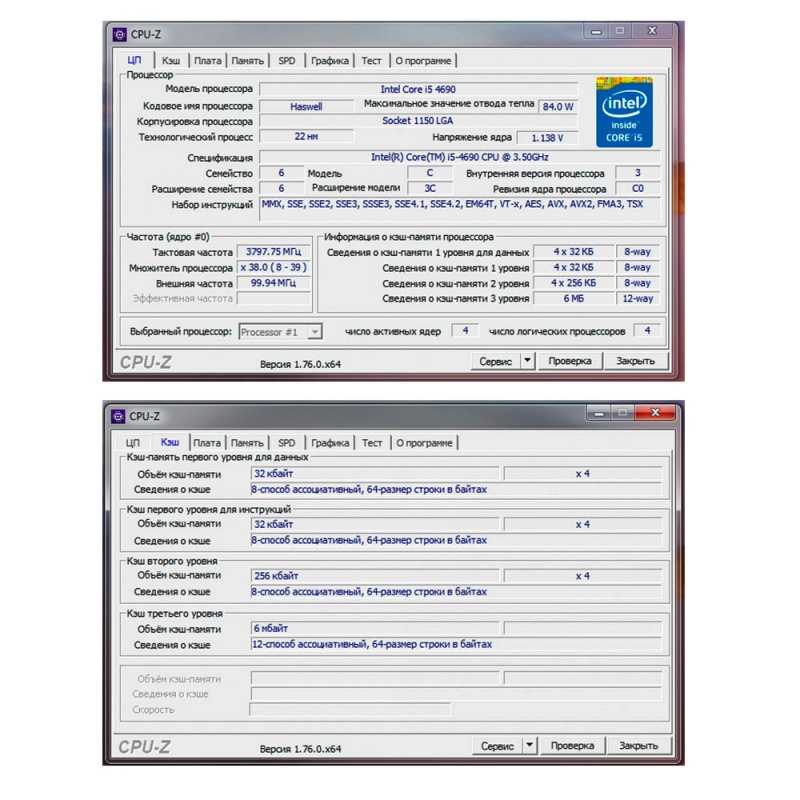Close the top CPU-Z window

[x=652, y=31]
